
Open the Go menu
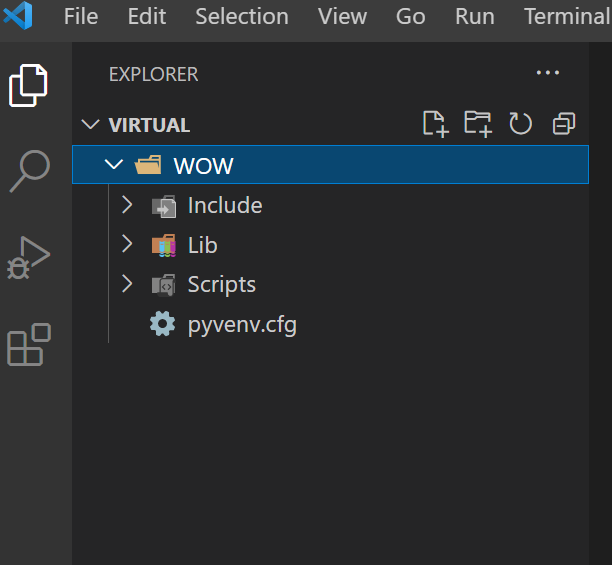pyautogui.click(x=411, y=16)
